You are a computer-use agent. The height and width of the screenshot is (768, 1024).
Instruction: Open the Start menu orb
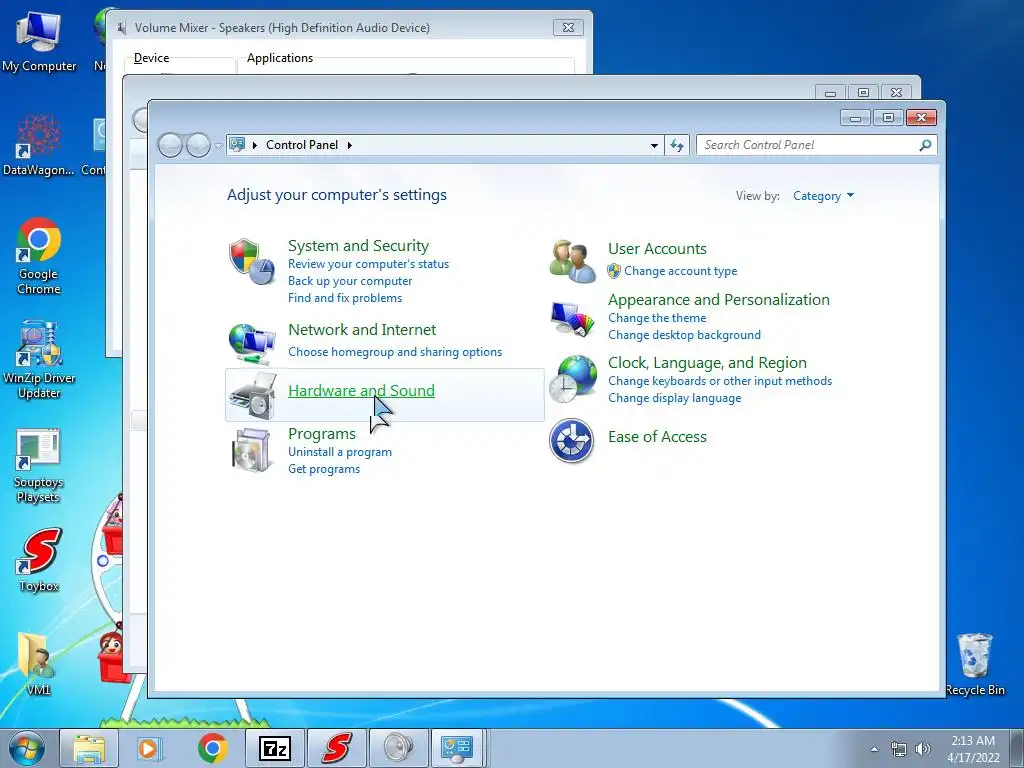click(x=26, y=748)
